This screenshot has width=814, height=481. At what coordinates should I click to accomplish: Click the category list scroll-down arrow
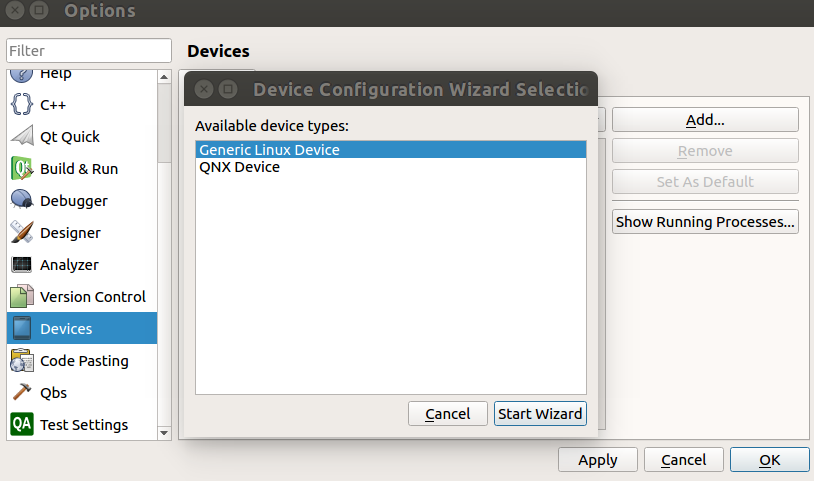[x=164, y=433]
